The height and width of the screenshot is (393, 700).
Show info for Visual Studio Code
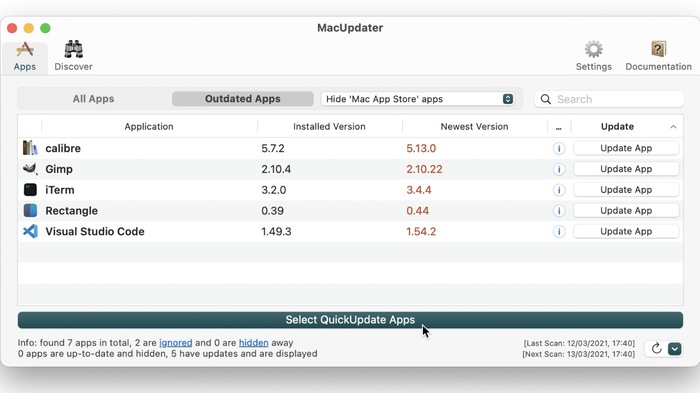point(559,231)
